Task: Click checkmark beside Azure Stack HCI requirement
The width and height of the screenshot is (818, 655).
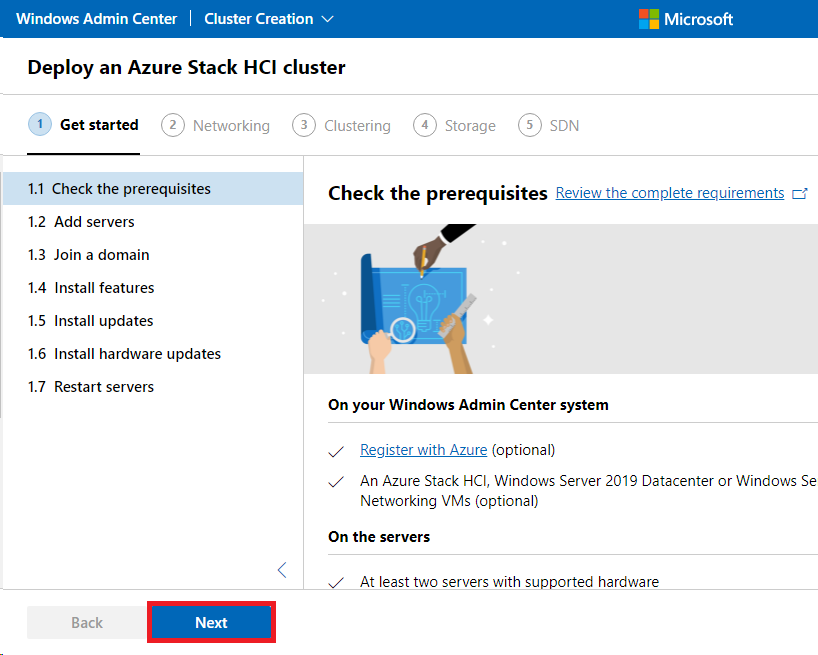Action: (x=336, y=482)
